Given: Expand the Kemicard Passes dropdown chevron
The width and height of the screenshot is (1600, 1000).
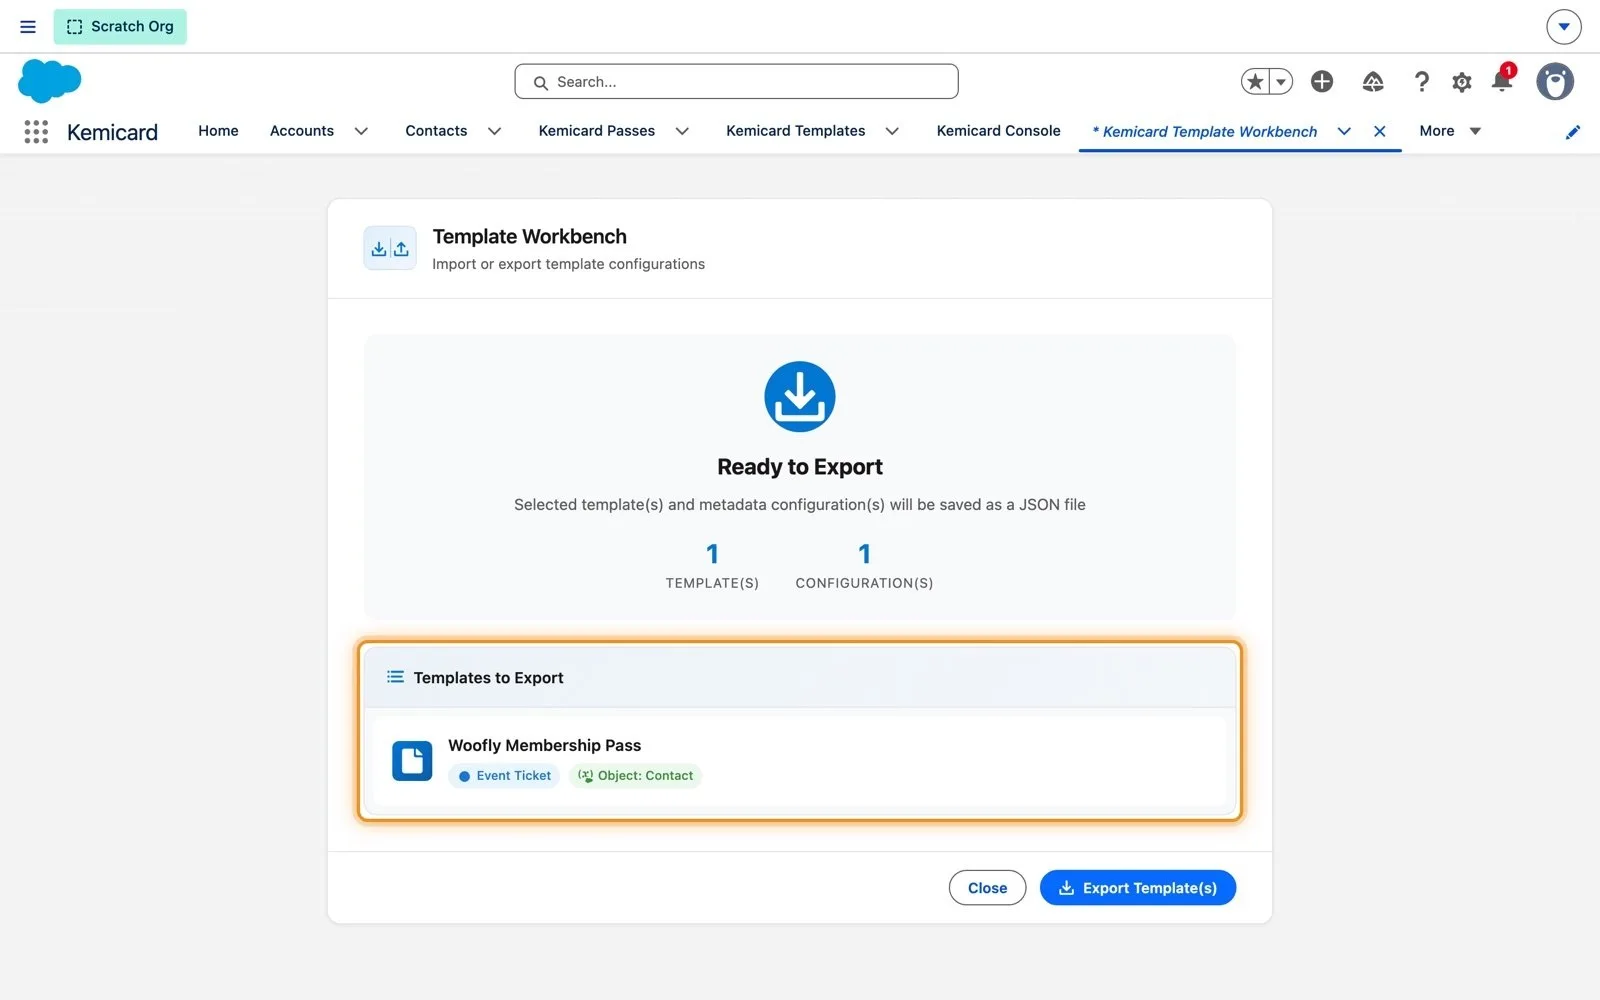Looking at the screenshot, I should tap(682, 131).
